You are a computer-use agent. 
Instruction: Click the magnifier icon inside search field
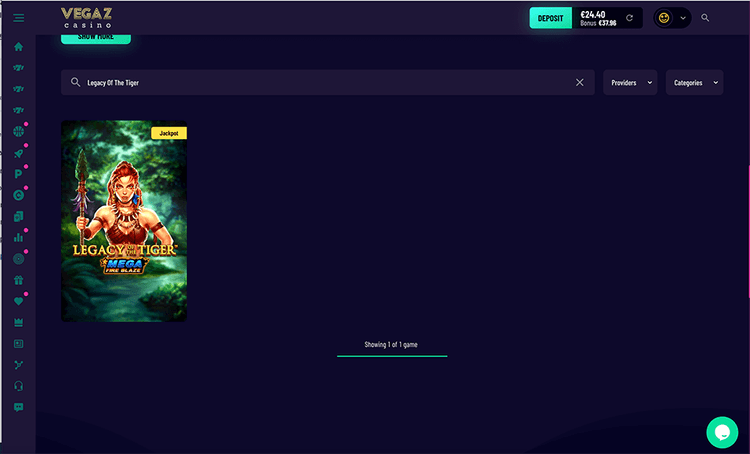[76, 82]
